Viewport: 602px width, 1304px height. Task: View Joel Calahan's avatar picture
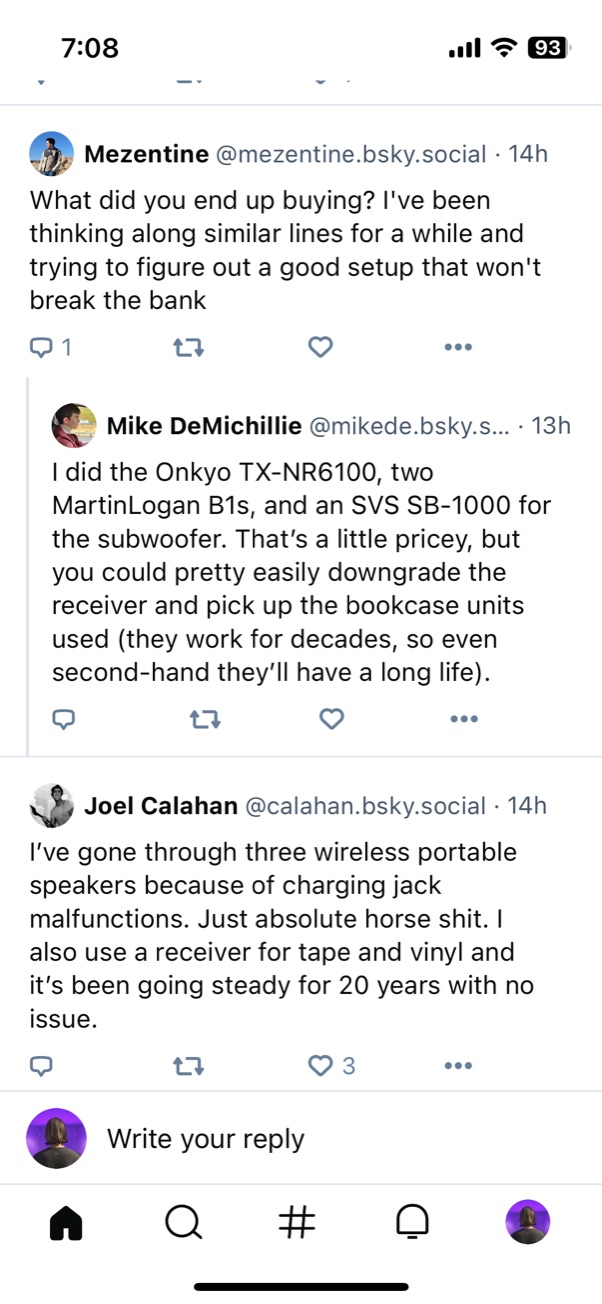51,805
